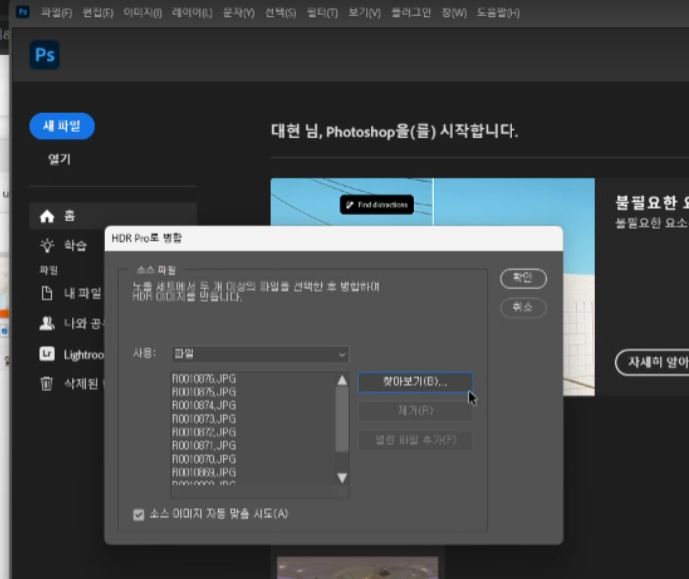
Task: Open the 문자(Y) menu
Action: pyautogui.click(x=239, y=13)
